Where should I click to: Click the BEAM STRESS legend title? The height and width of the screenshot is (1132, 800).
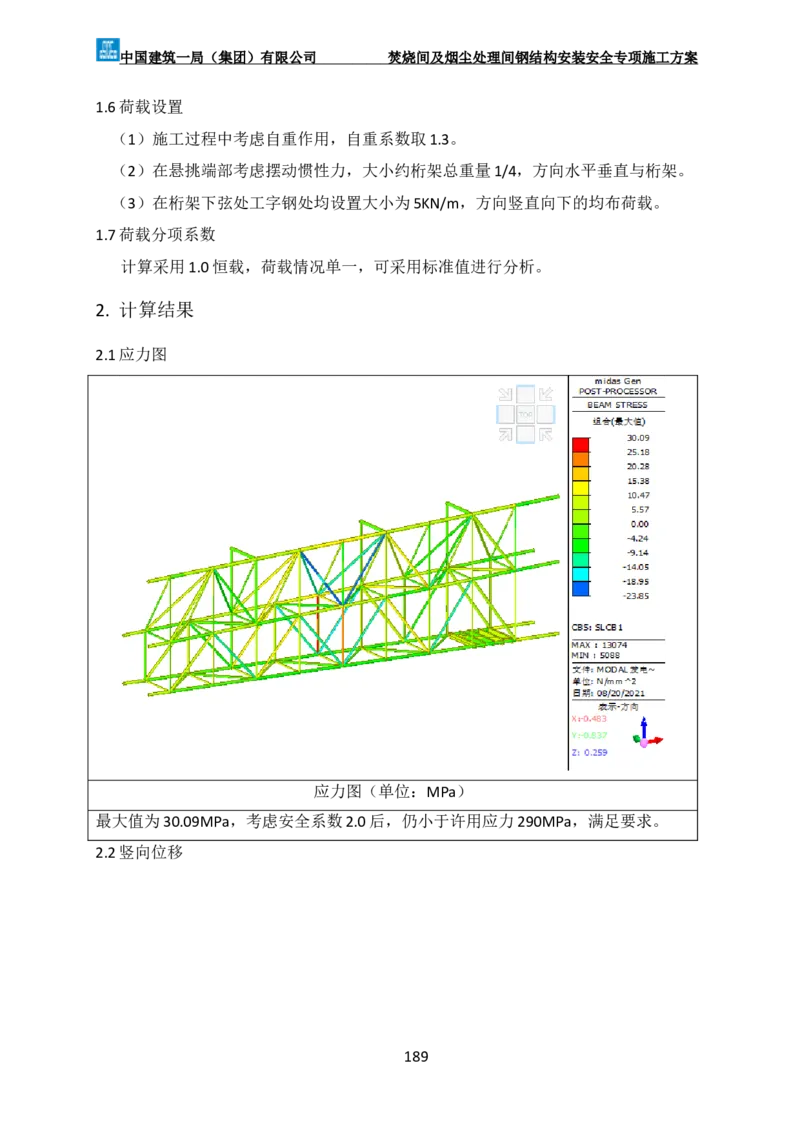pos(617,405)
